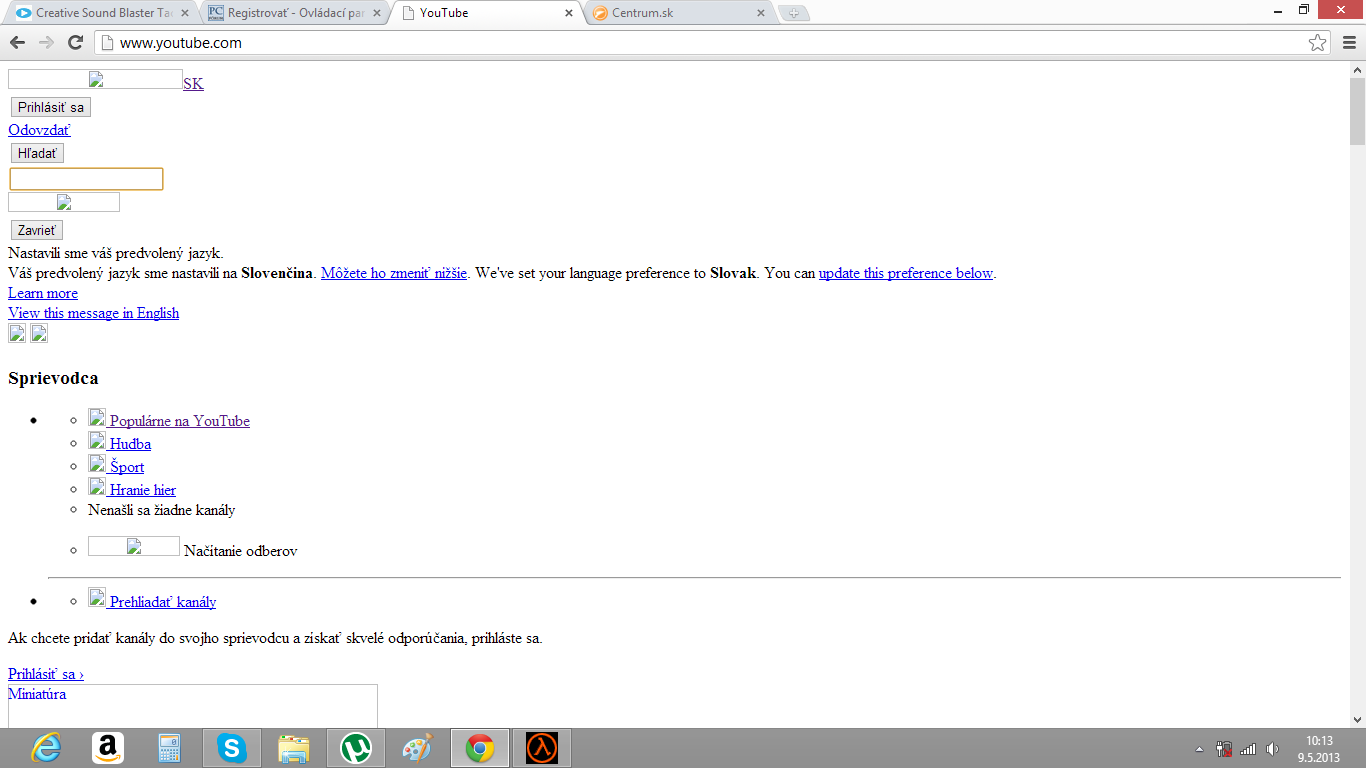
Task: Open Half-Life from the taskbar
Action: click(x=542, y=748)
